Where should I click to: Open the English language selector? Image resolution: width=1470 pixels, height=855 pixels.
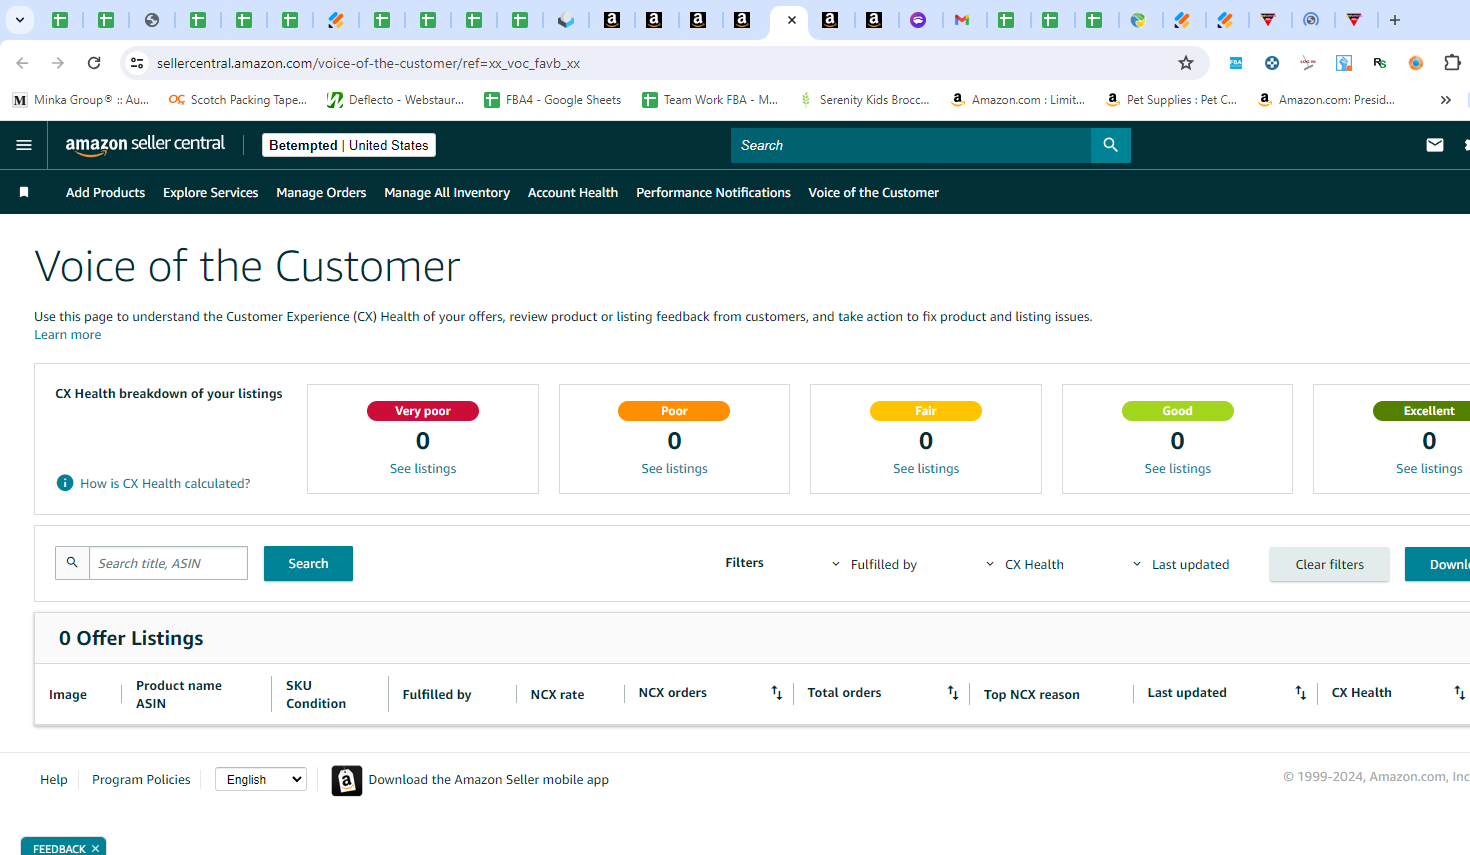tap(261, 779)
